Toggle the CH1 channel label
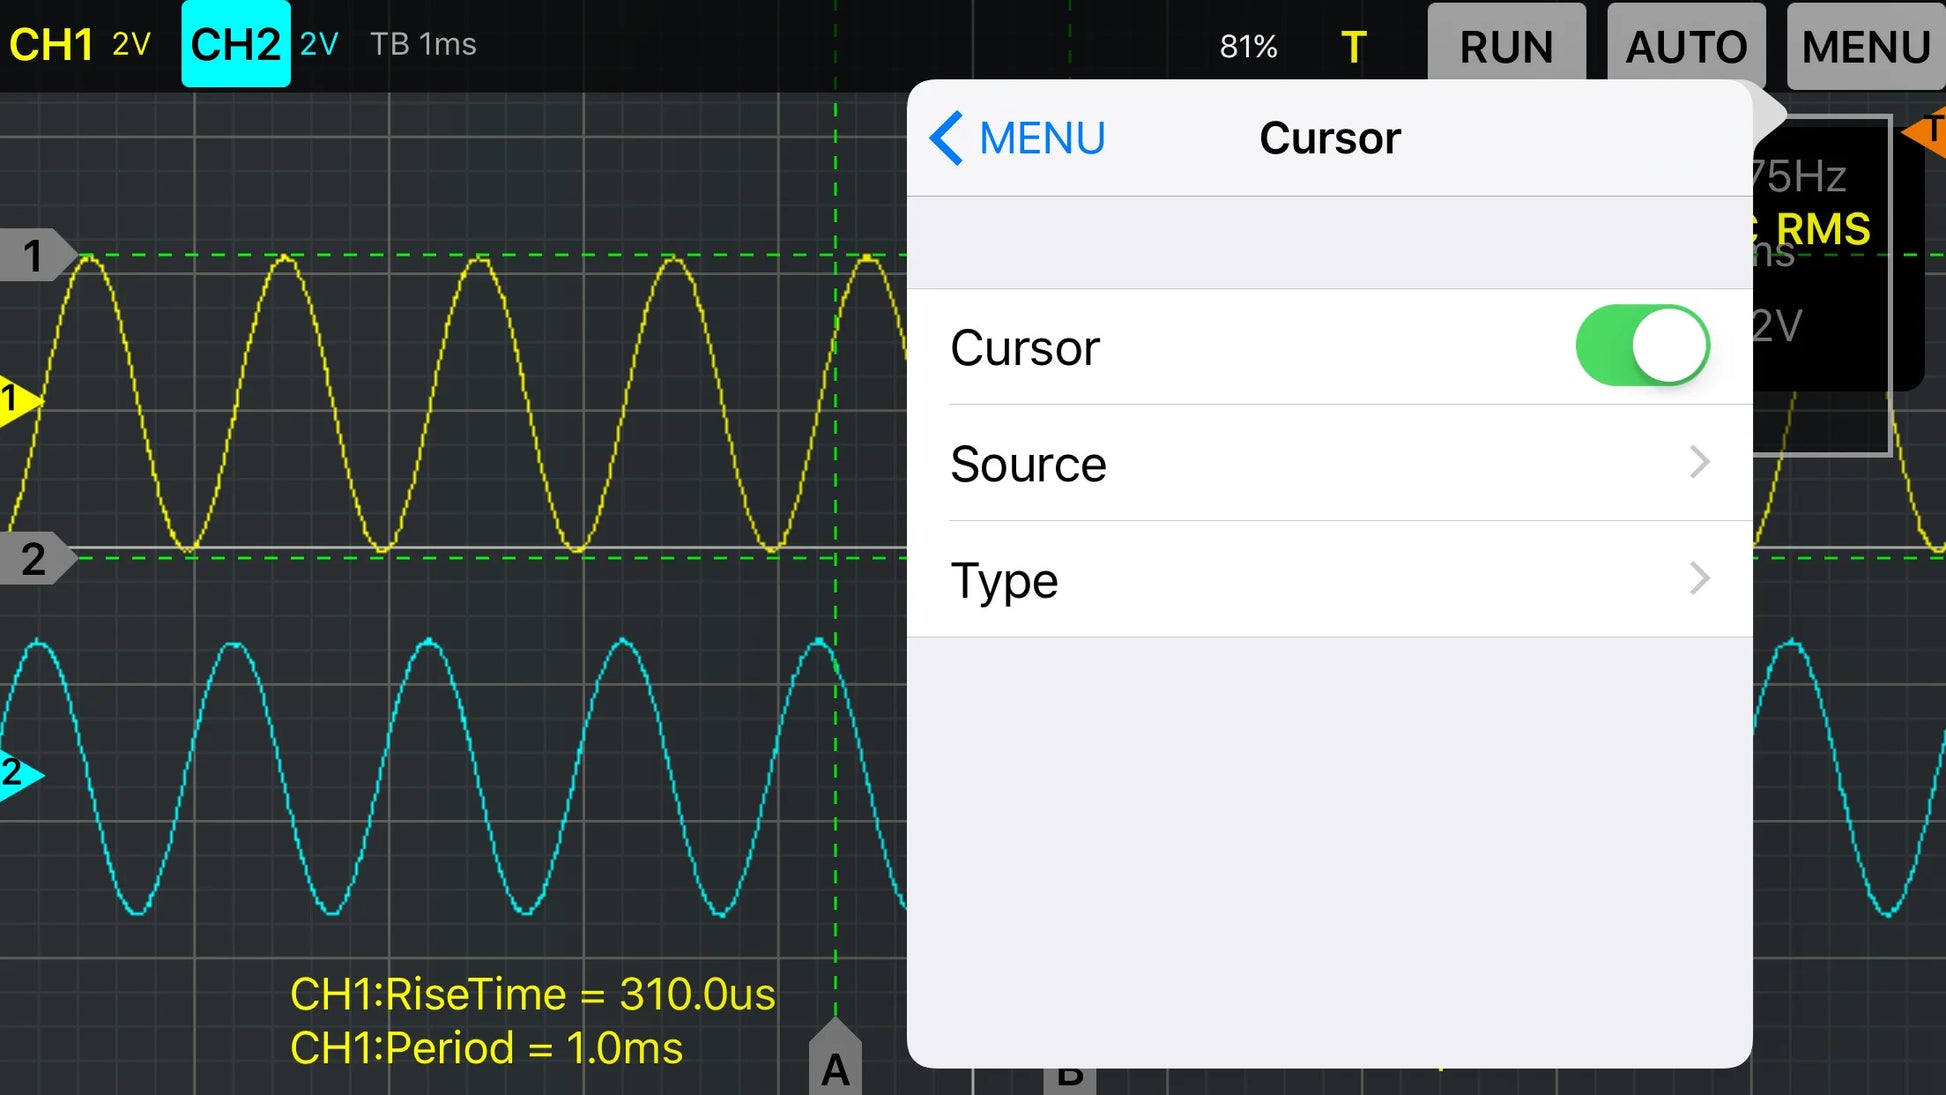This screenshot has width=1946, height=1095. tap(52, 45)
